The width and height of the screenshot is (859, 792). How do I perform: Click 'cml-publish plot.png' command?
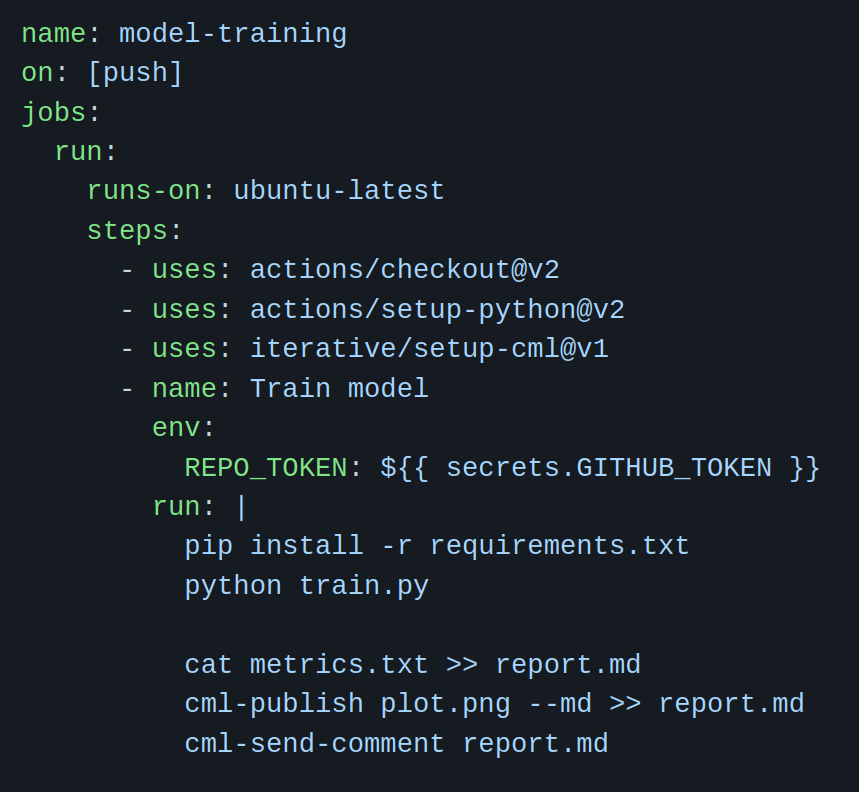click(348, 704)
